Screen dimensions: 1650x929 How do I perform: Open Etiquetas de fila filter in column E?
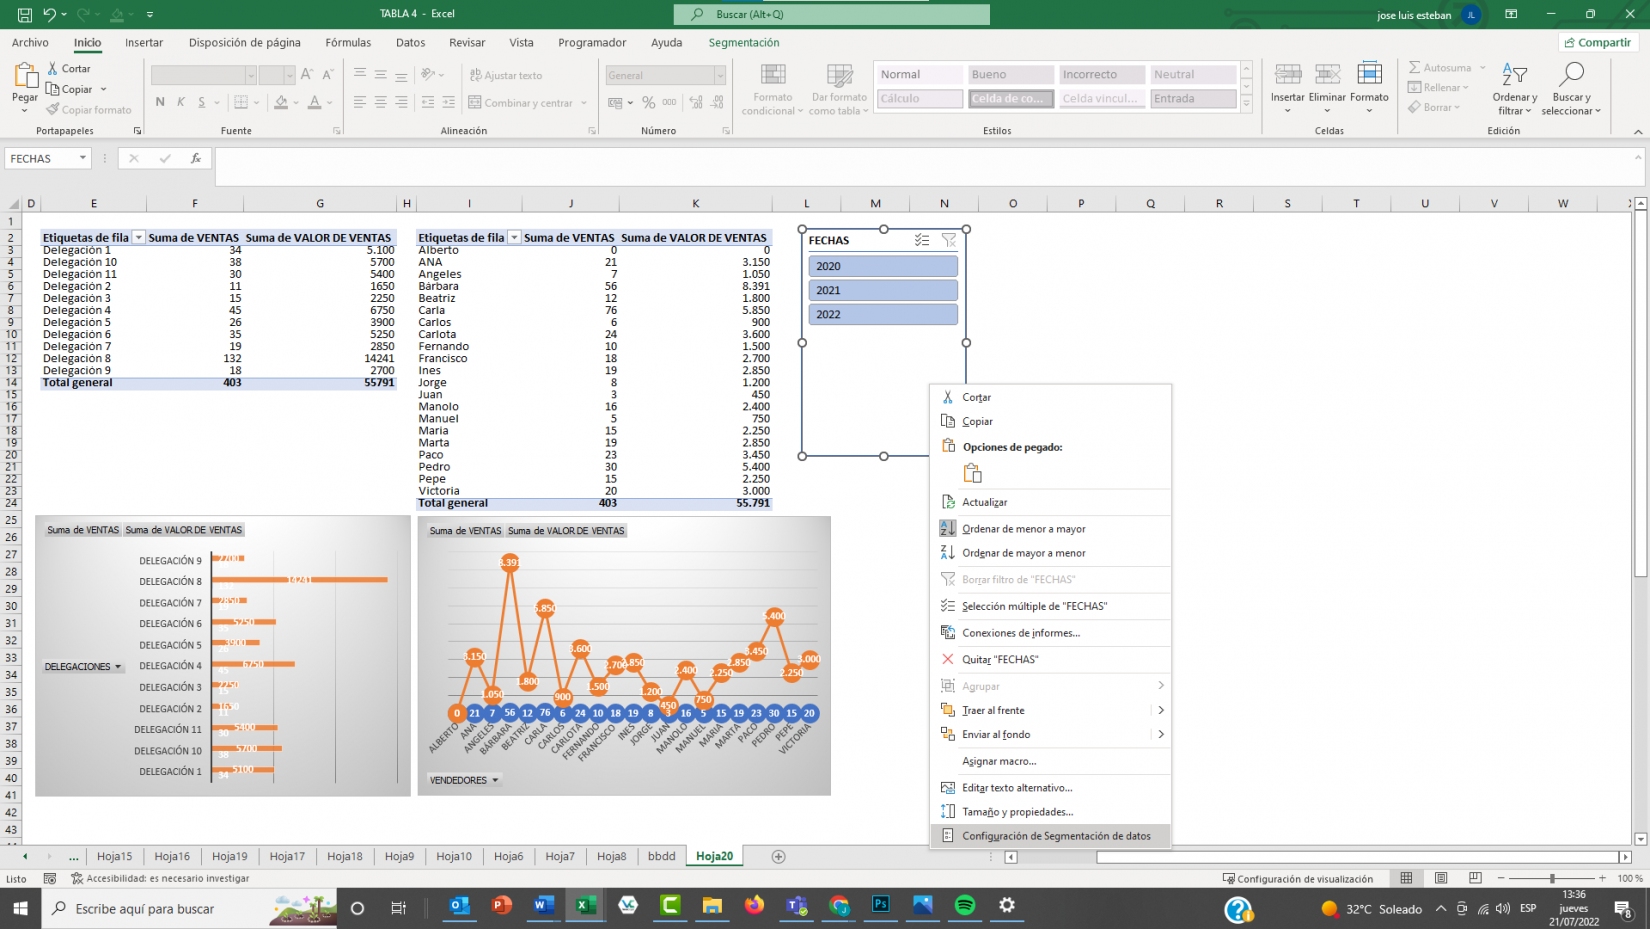[139, 238]
